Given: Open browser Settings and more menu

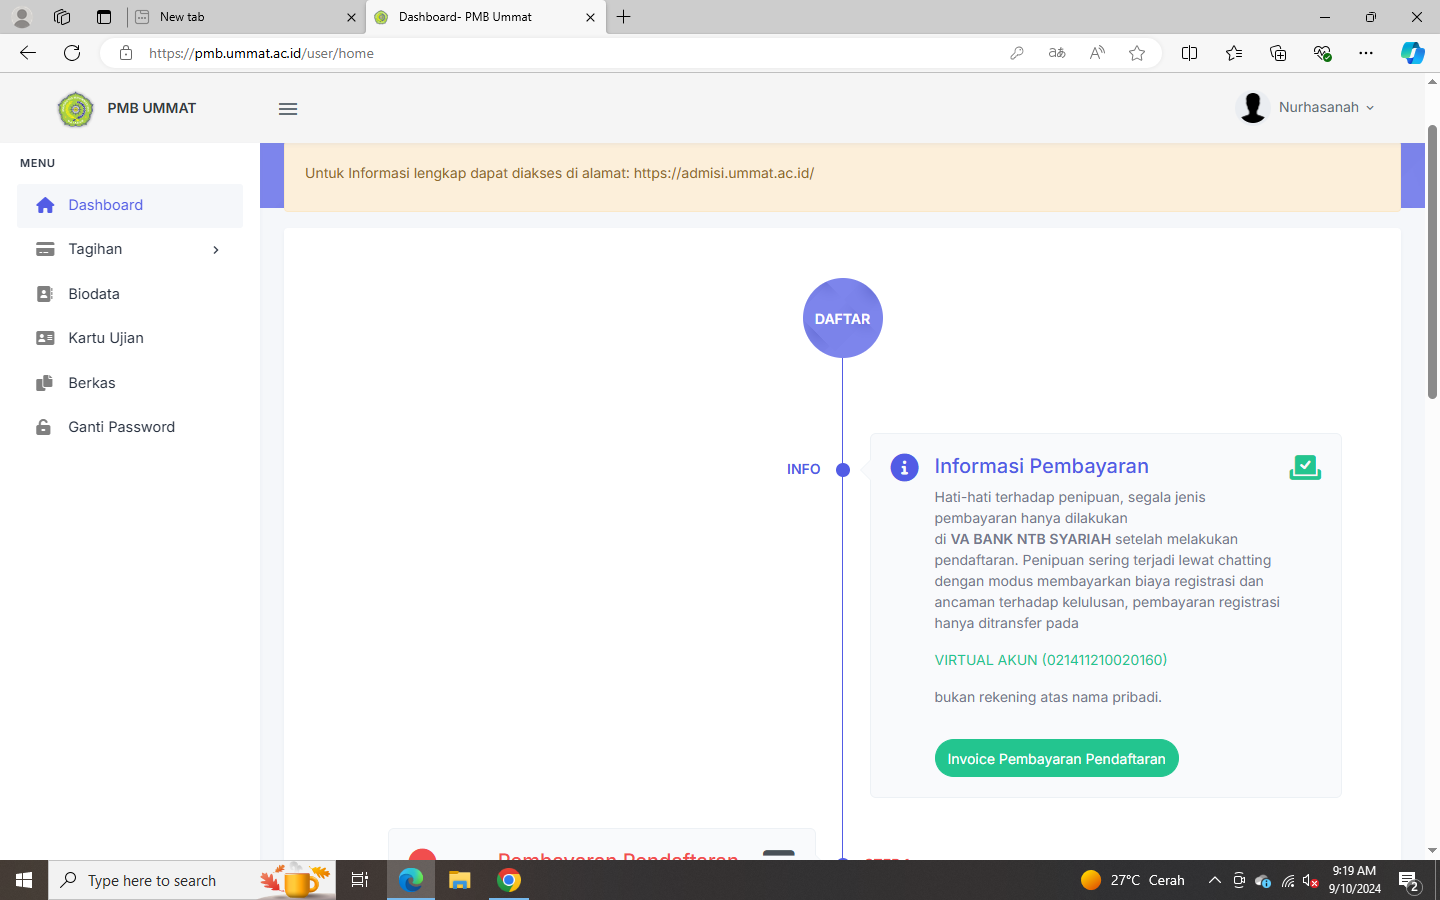Looking at the screenshot, I should pyautogui.click(x=1366, y=53).
